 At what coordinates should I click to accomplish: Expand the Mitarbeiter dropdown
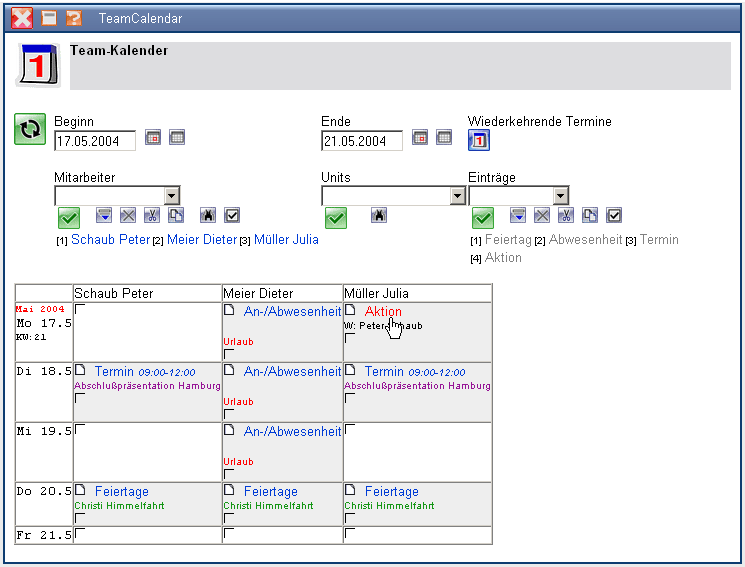click(171, 196)
